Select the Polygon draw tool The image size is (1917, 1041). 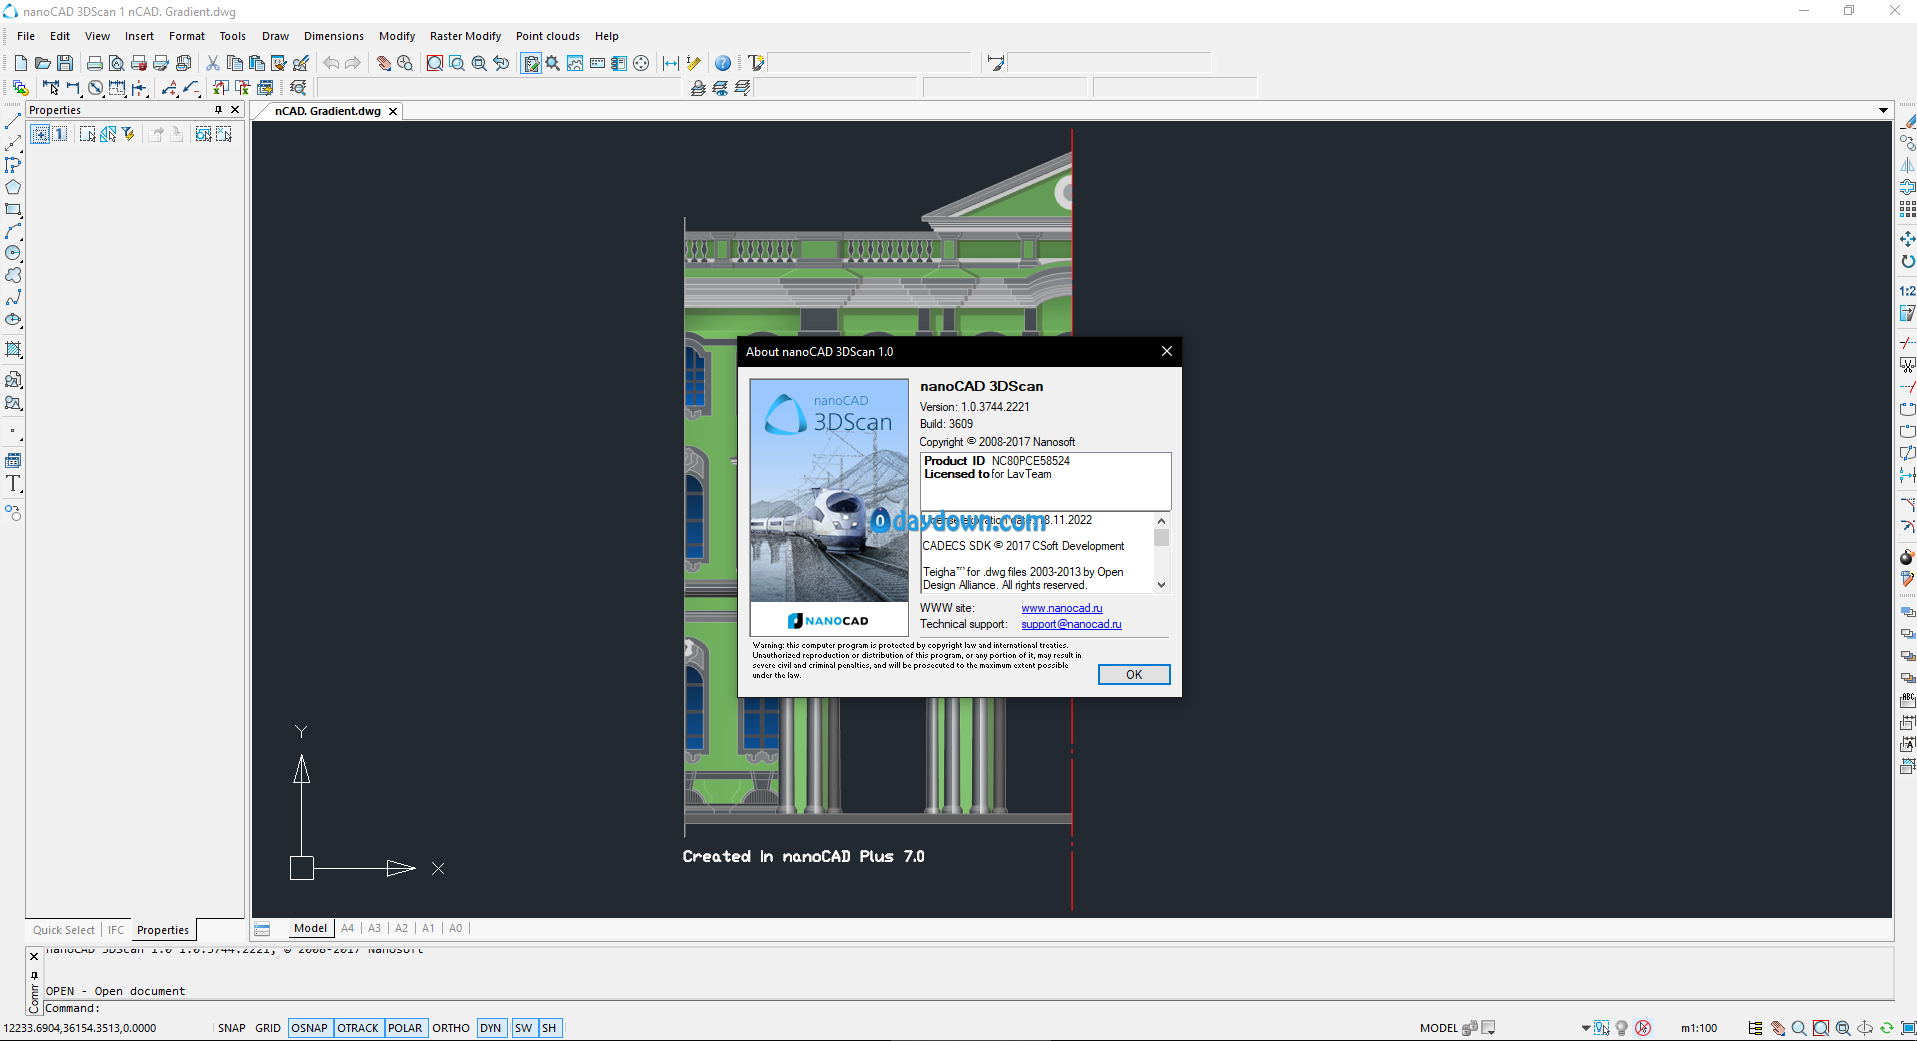13,187
